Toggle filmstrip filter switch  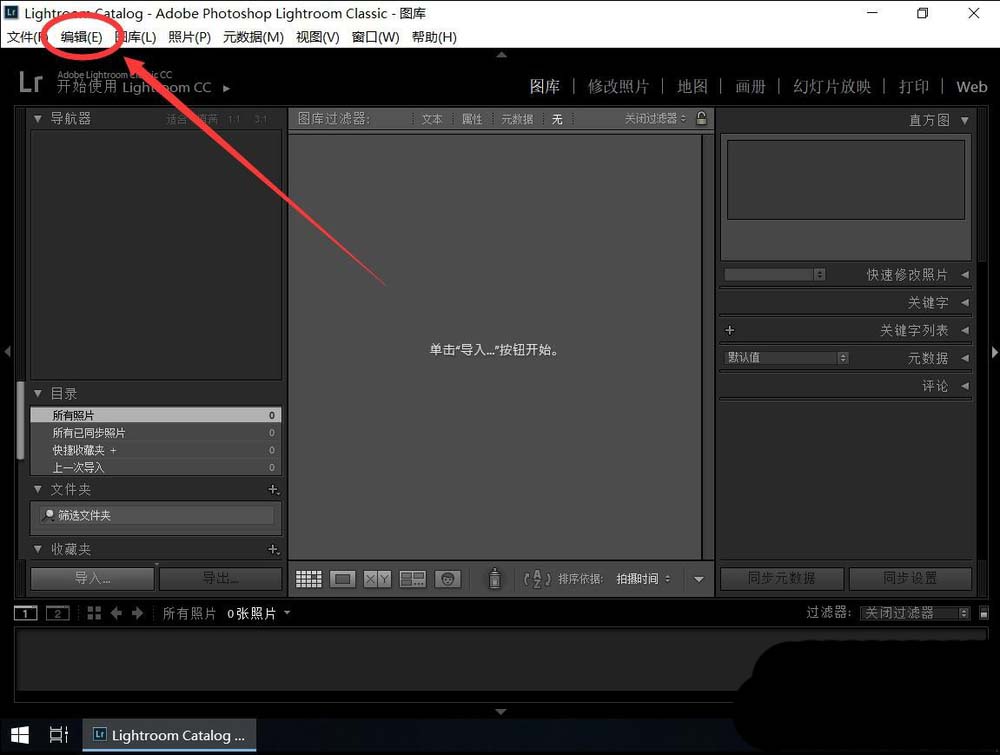tap(984, 613)
